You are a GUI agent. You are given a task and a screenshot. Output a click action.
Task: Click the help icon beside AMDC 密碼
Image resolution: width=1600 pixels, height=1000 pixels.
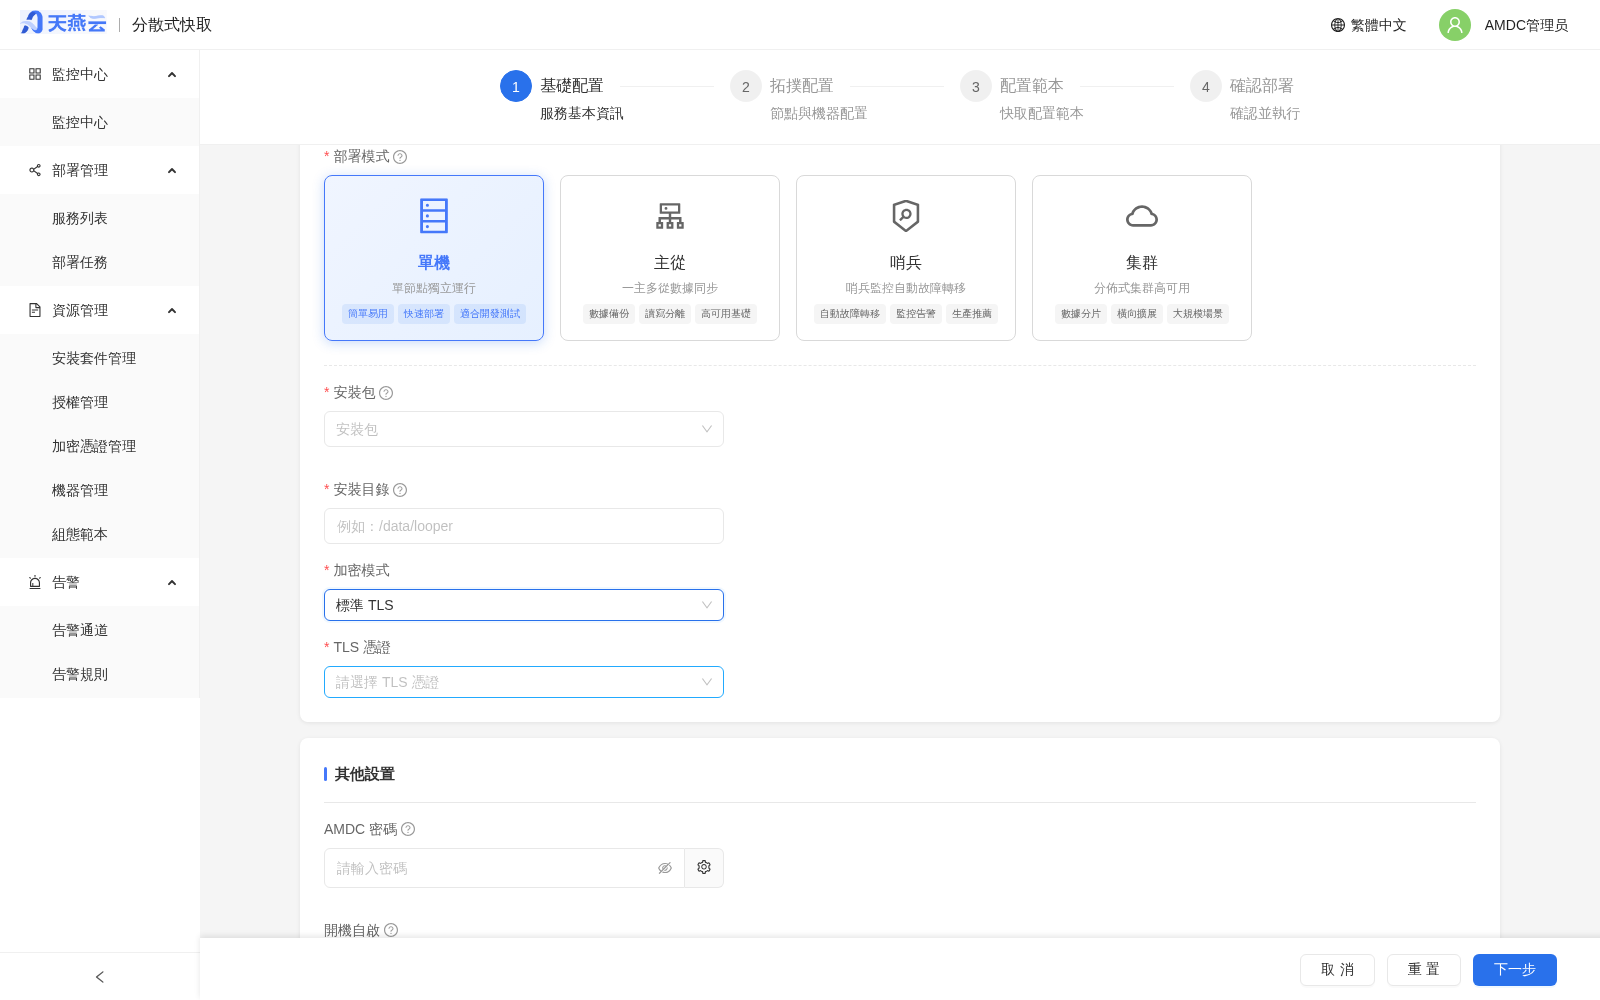pos(408,829)
